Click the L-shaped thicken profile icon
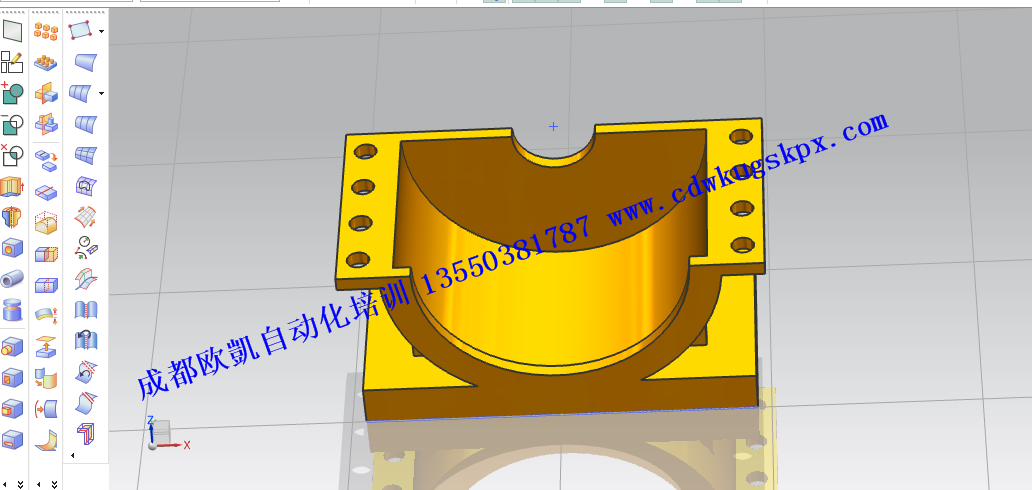 [86, 433]
